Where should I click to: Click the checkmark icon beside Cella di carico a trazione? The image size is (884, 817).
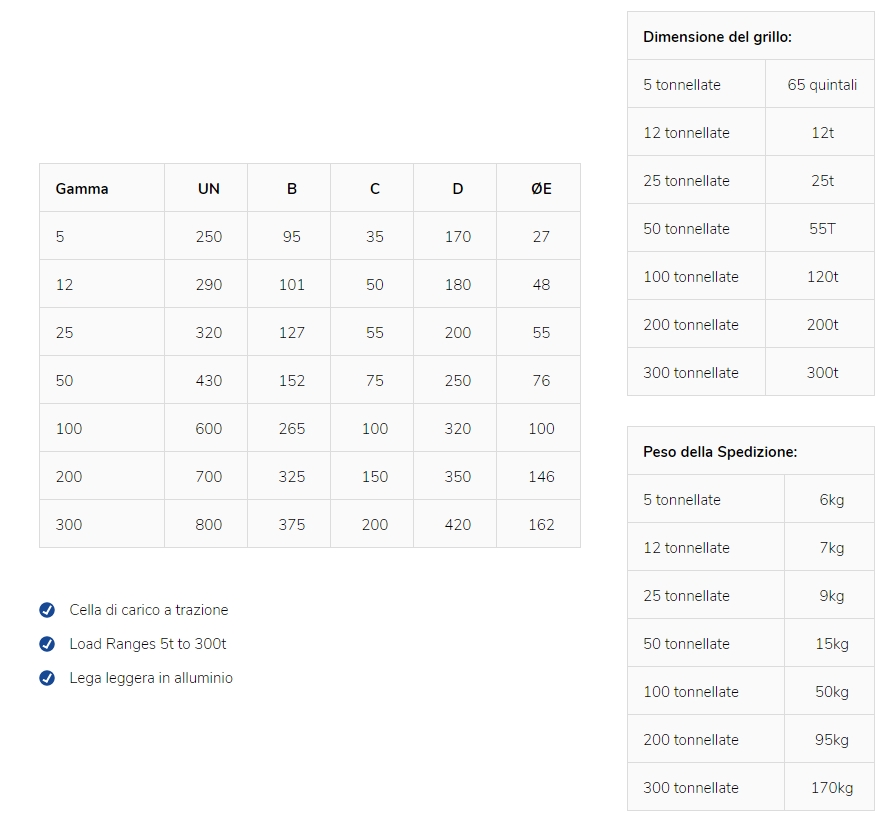(47, 610)
